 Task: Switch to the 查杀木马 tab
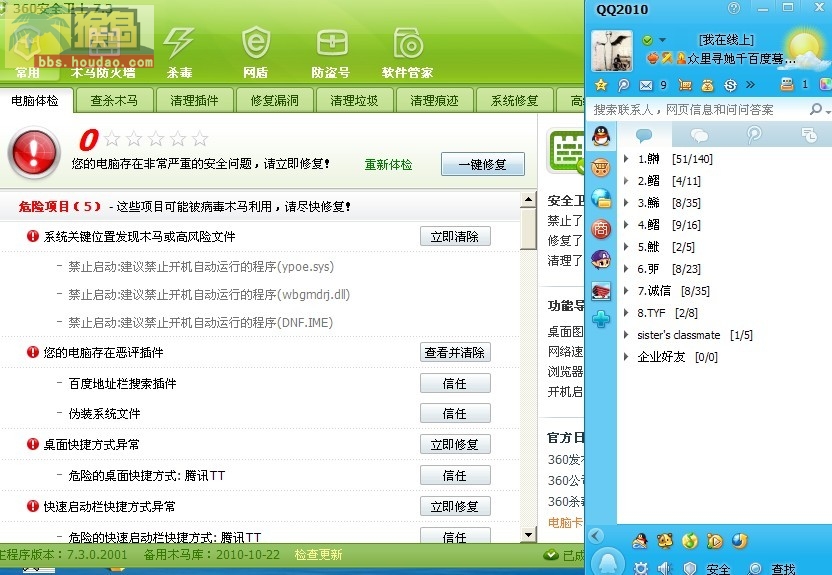pos(114,100)
